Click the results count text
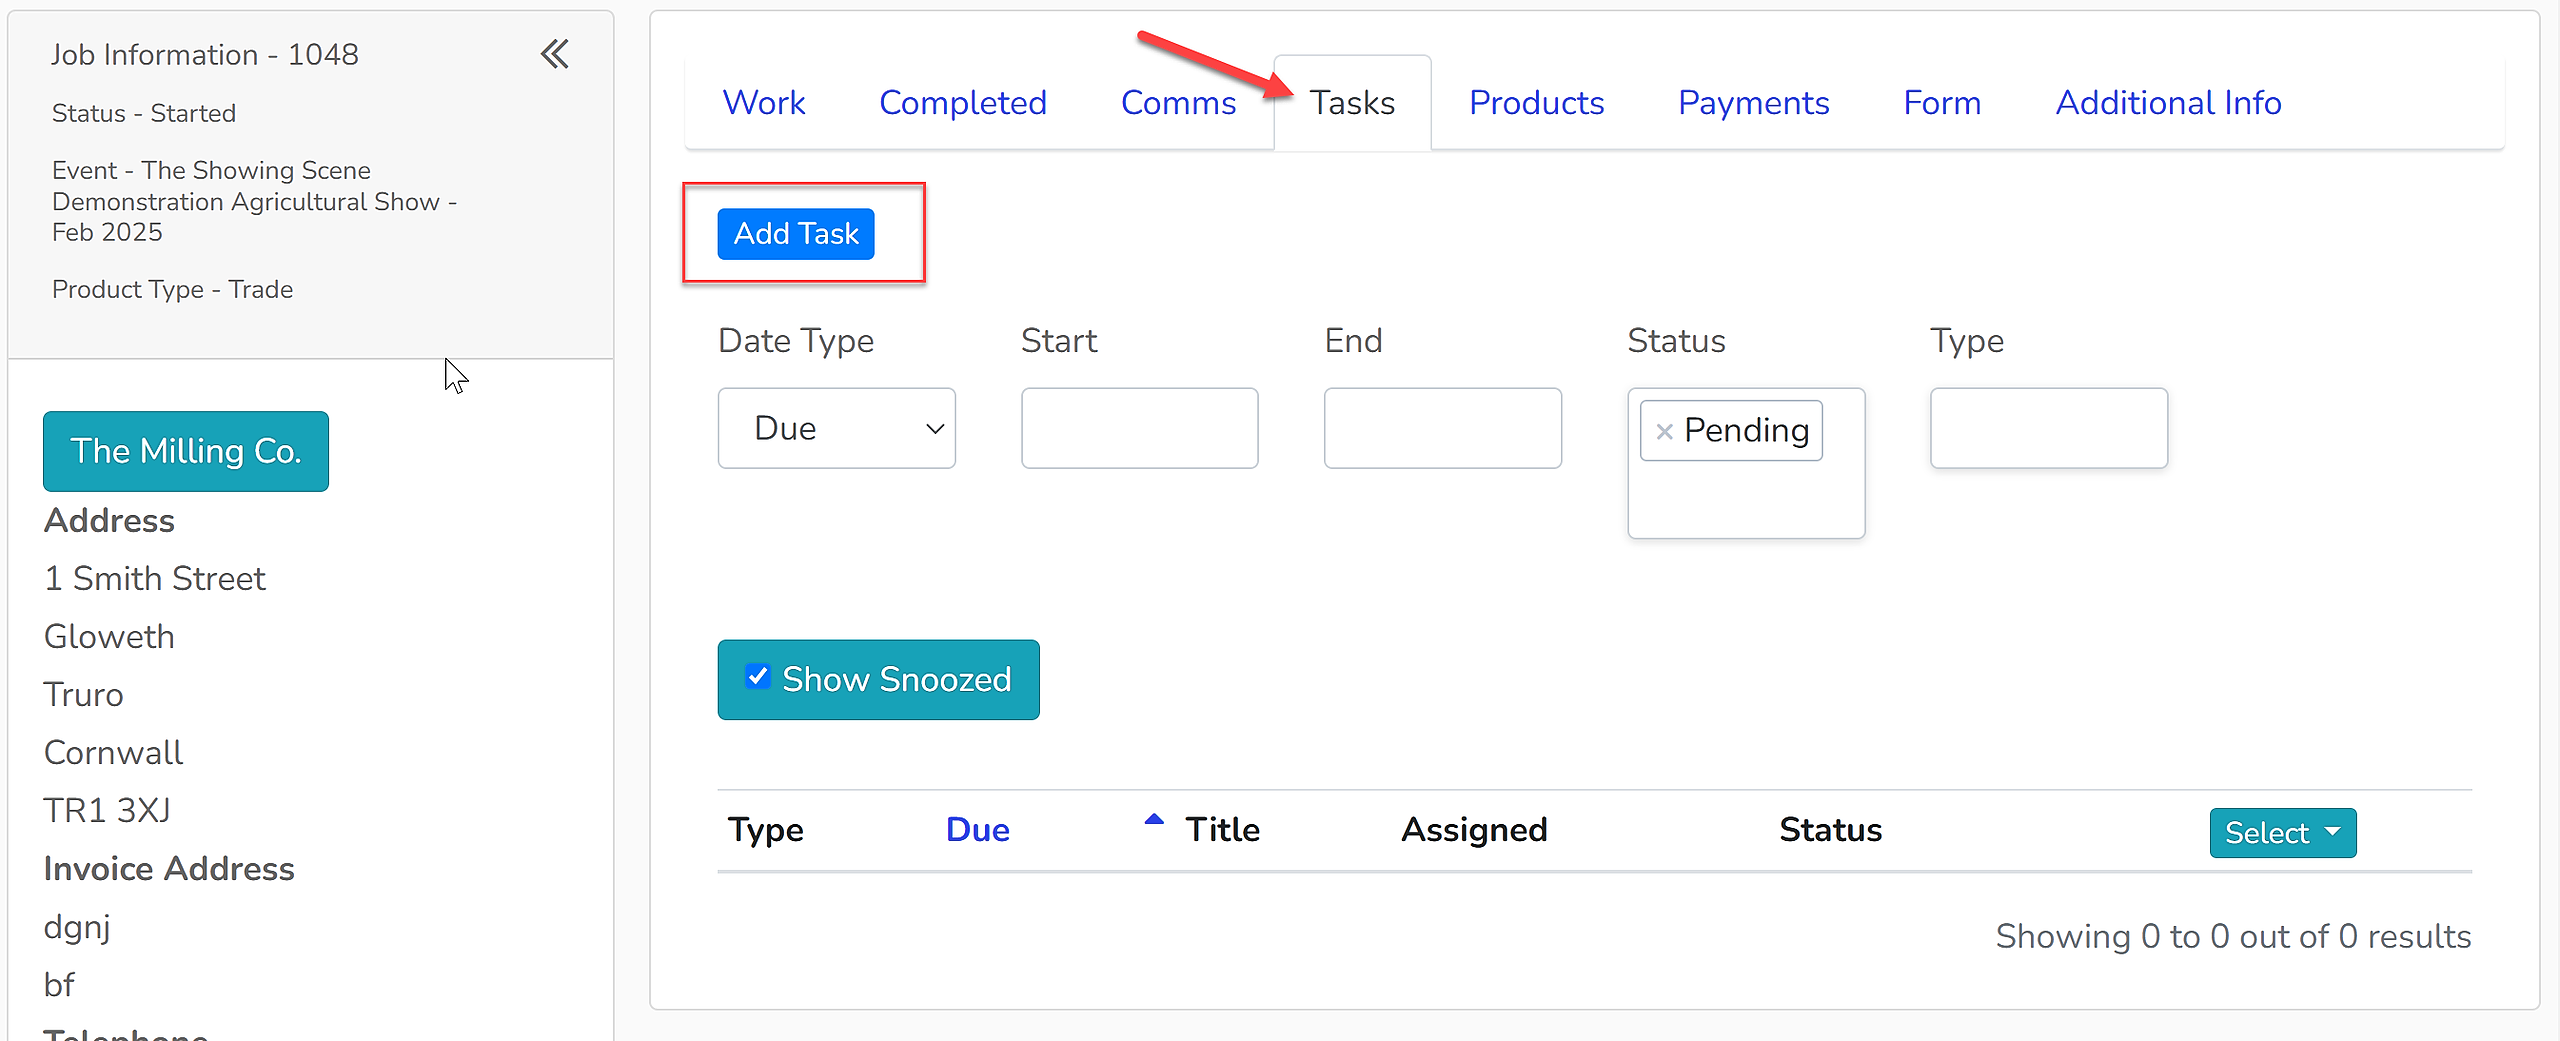Viewport: 2560px width, 1041px height. click(2233, 936)
